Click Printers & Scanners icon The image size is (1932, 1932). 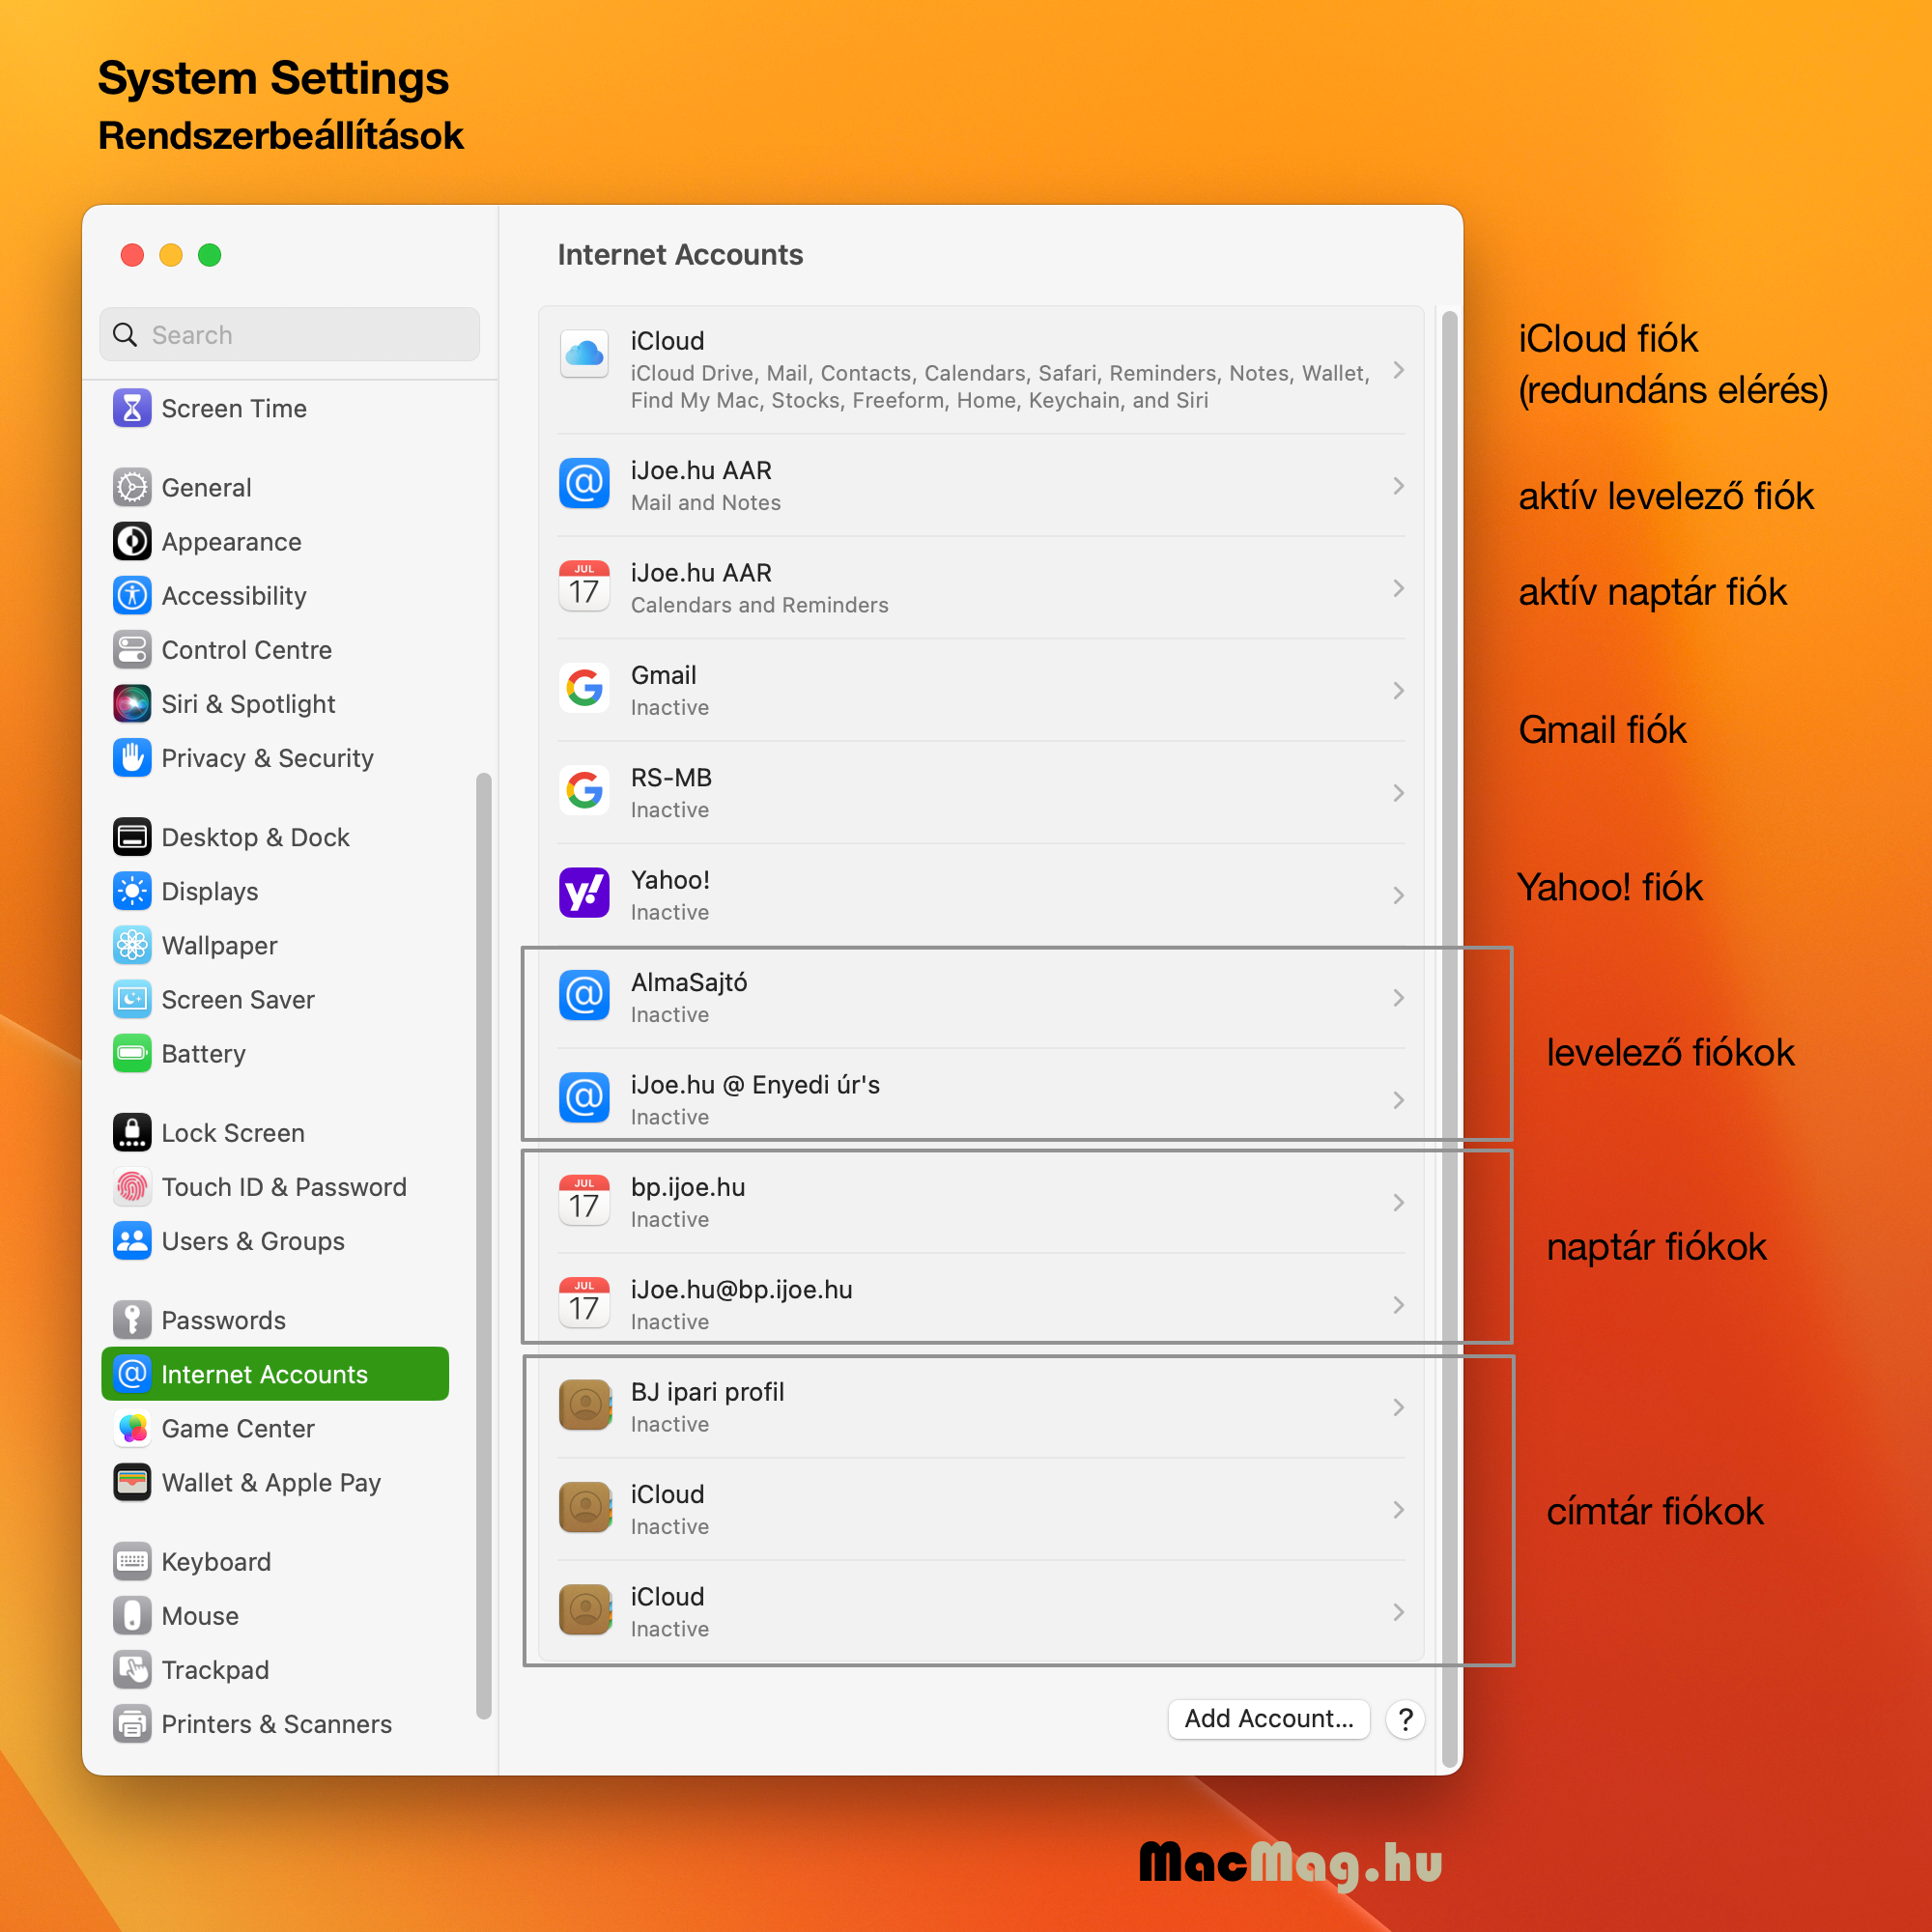(132, 1723)
